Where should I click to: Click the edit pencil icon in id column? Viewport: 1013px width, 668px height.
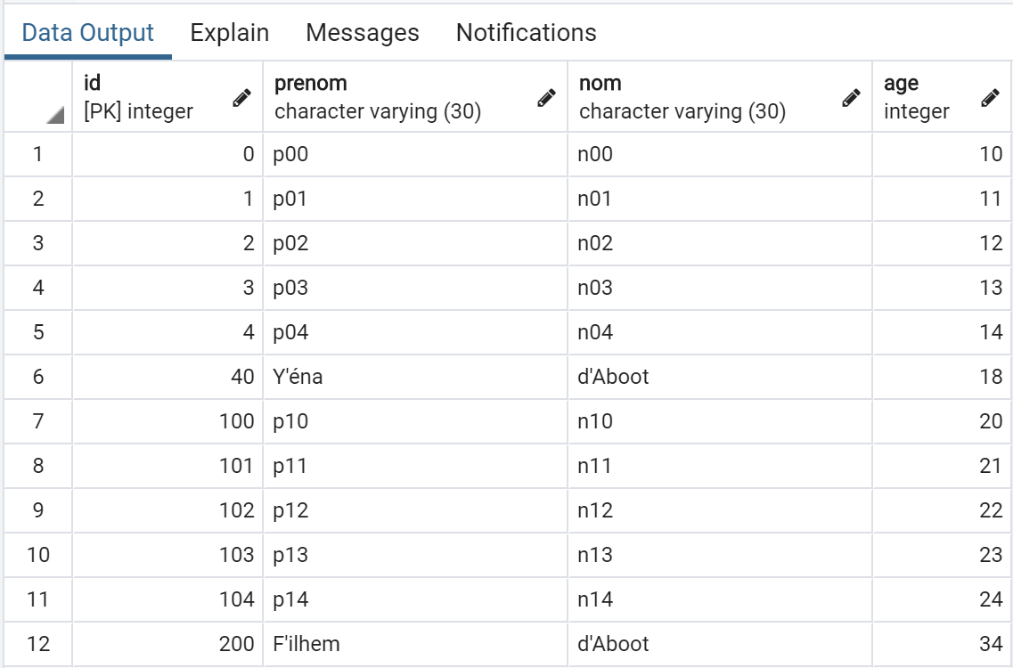click(241, 98)
